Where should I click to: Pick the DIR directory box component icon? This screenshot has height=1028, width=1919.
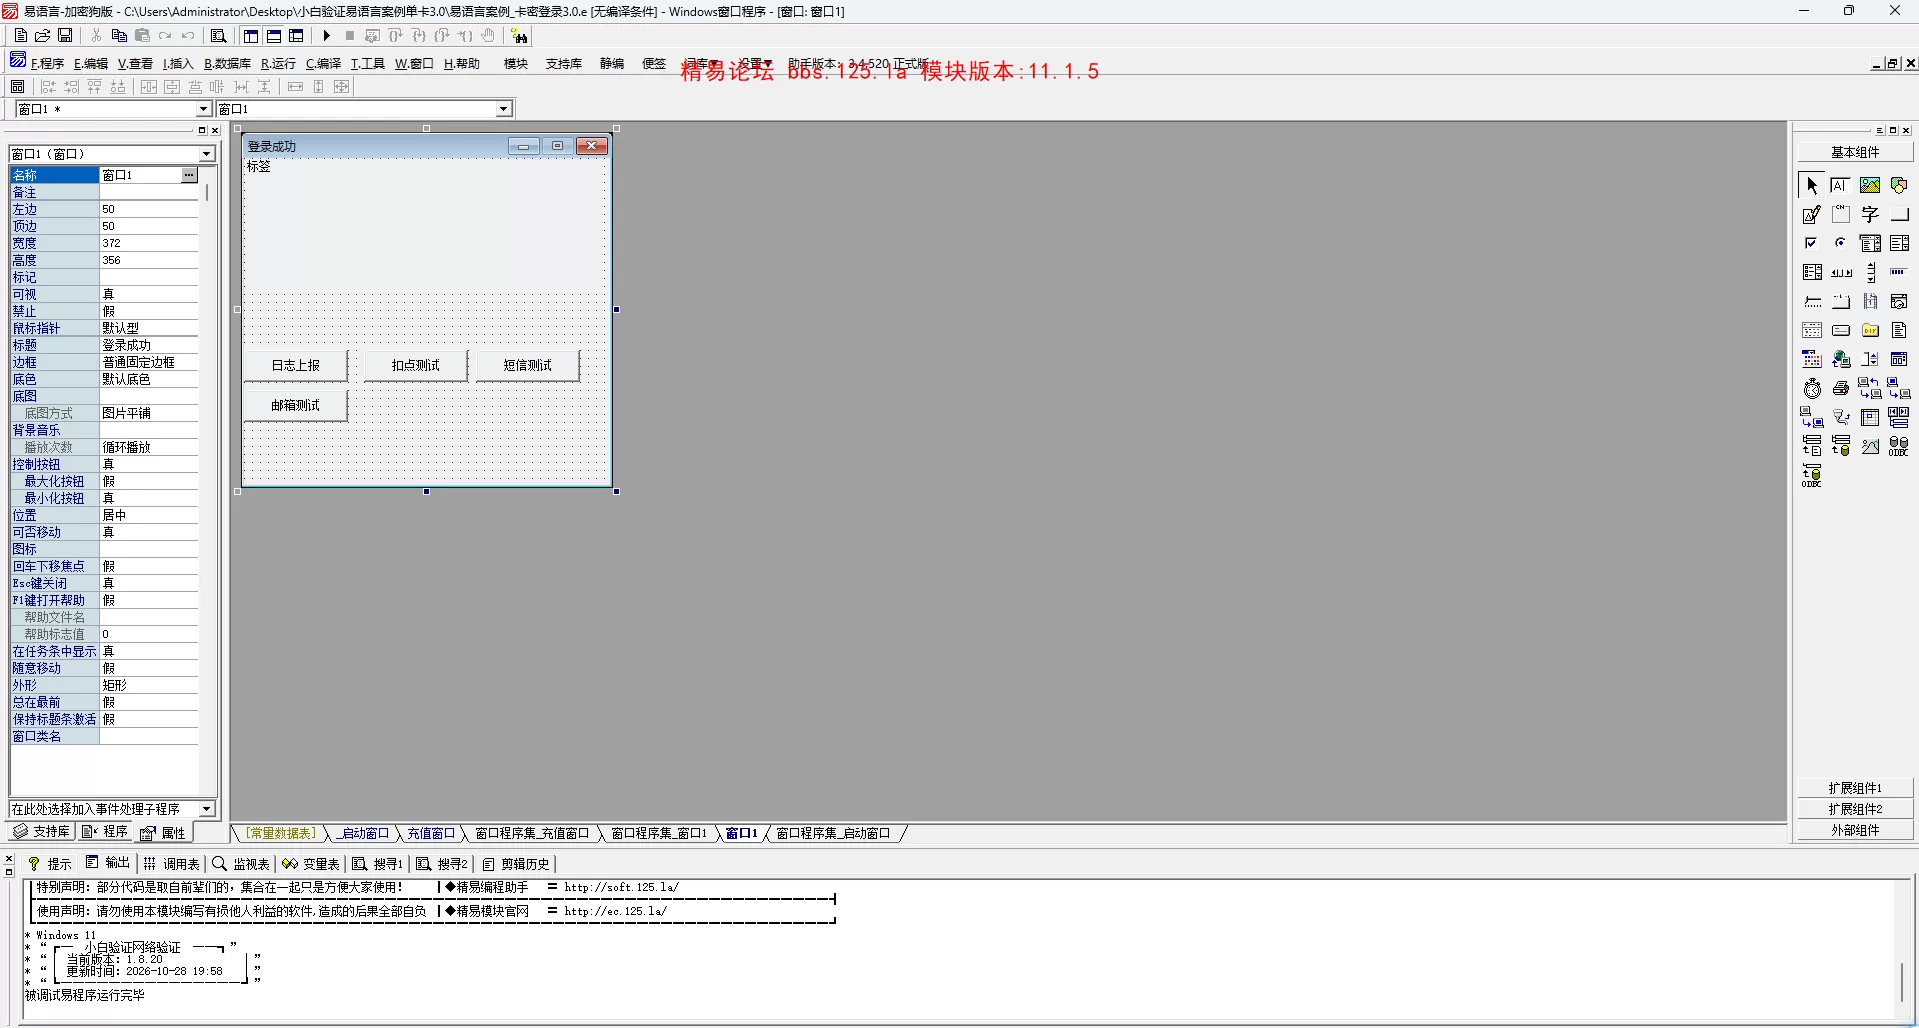click(1870, 330)
